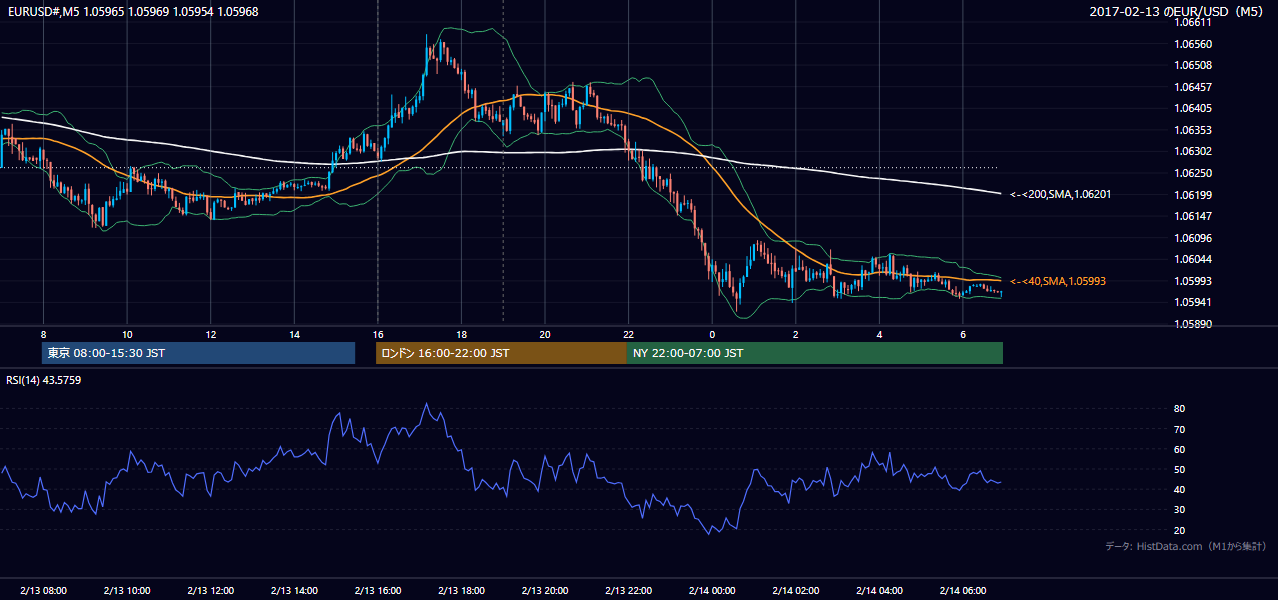Image resolution: width=1278 pixels, height=600 pixels.
Task: Click the 2/13 14:00 date axis label
Action: [x=293, y=590]
